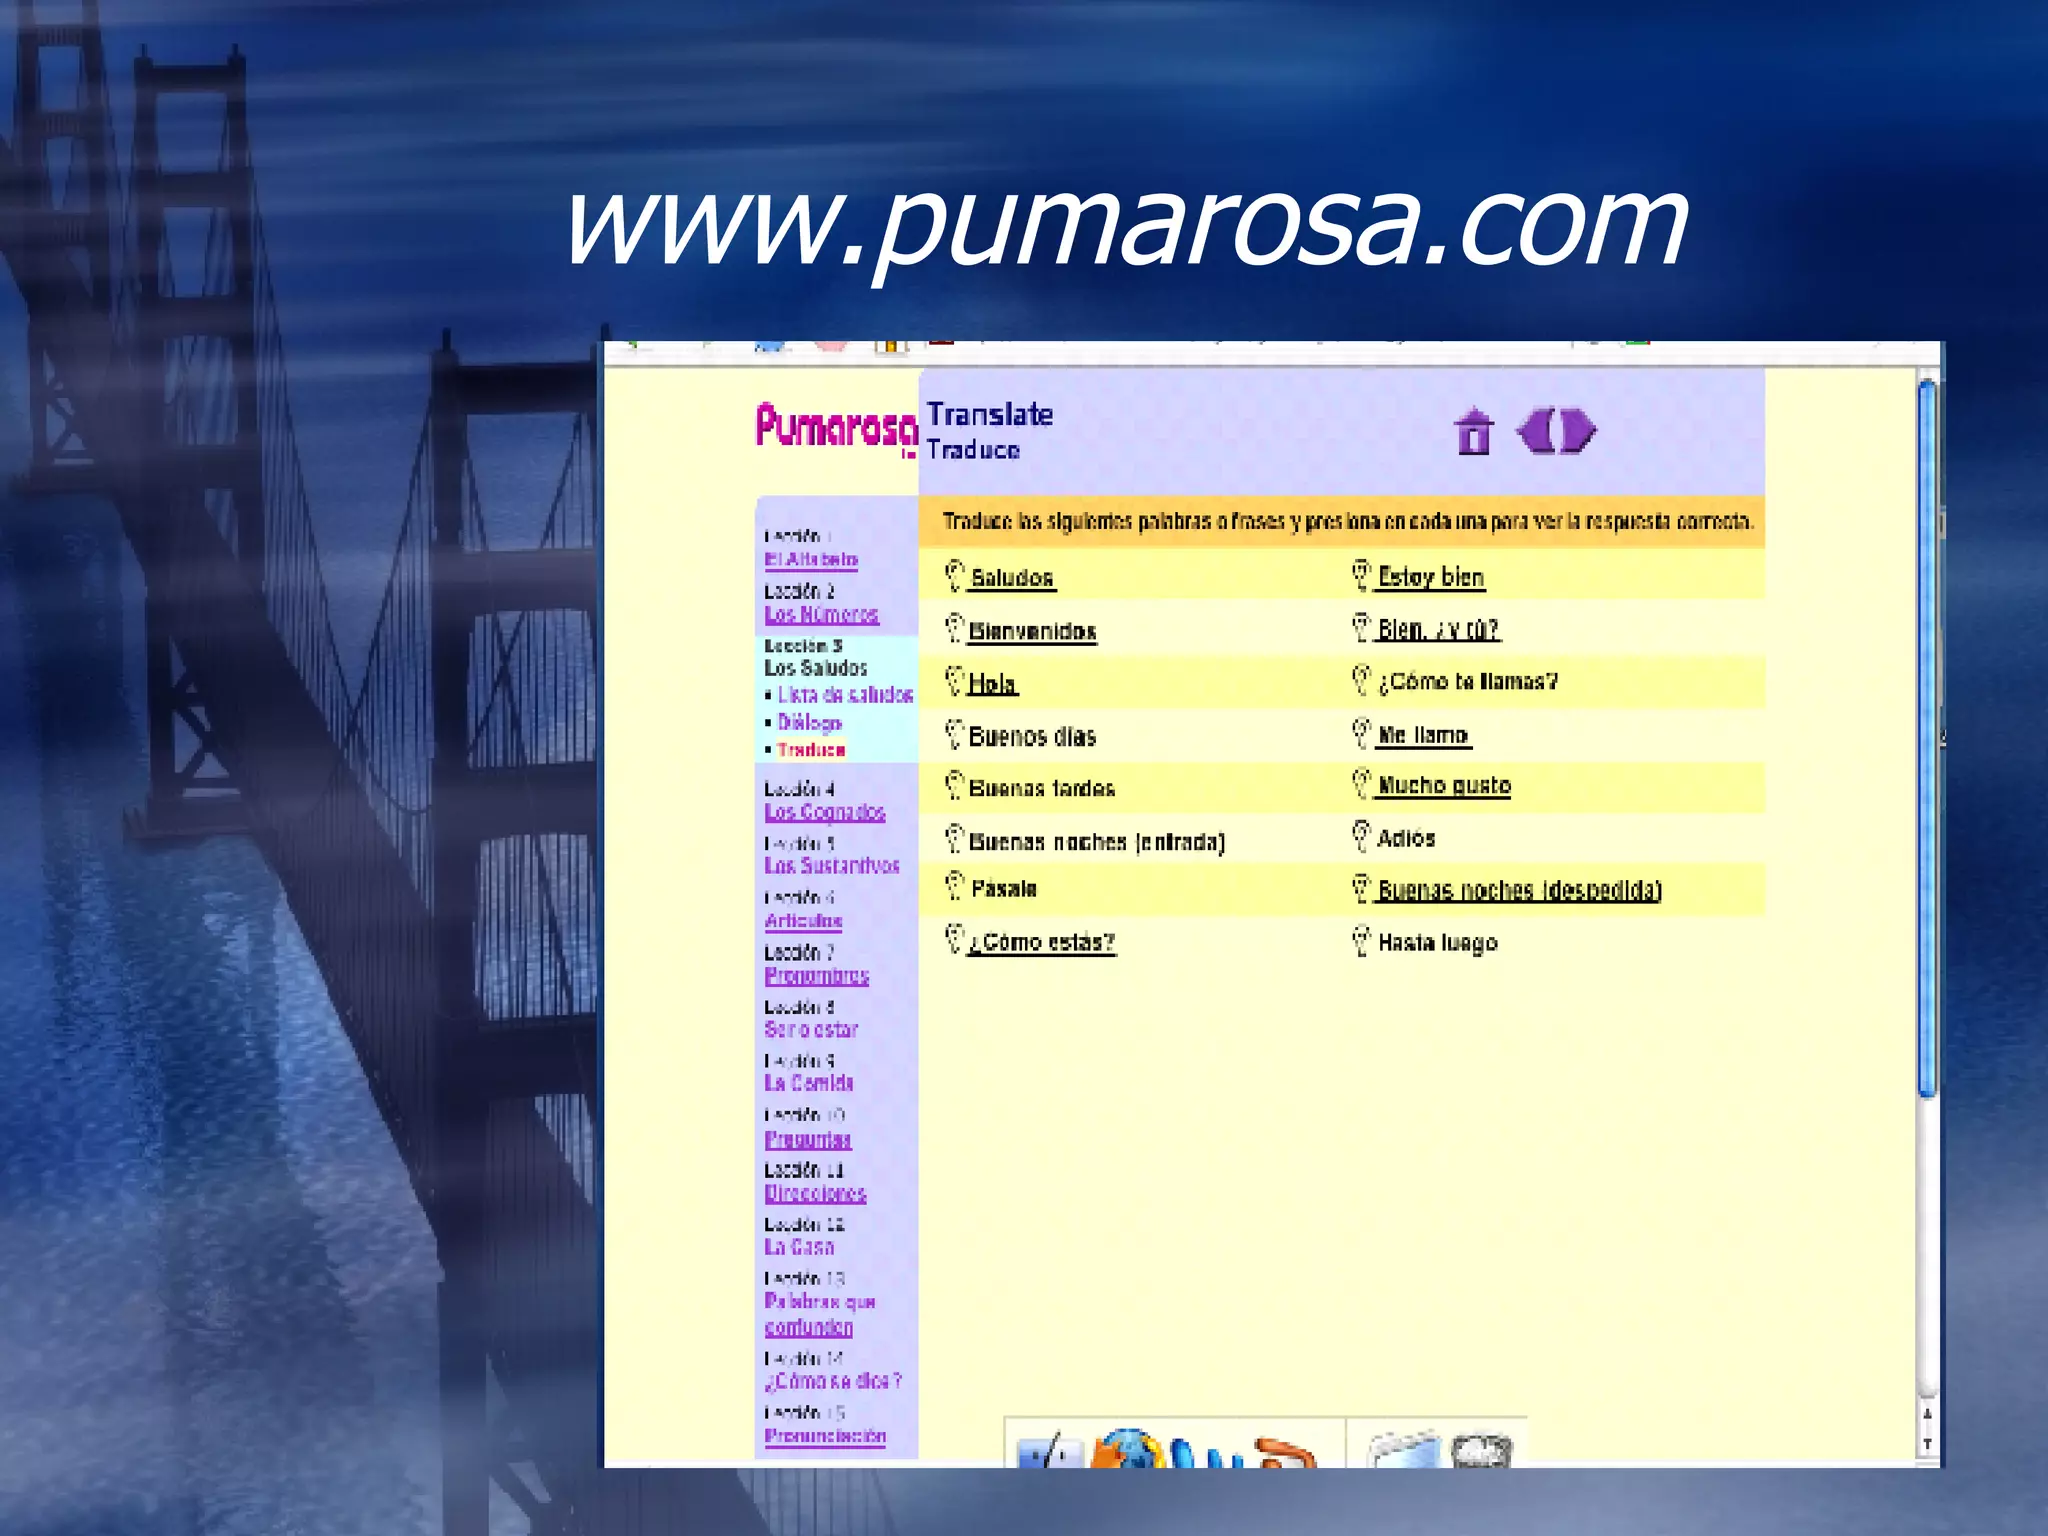Click lightbulb beside Buenas noches (despedida)
This screenshot has height=1536, width=2048.
1361,888
